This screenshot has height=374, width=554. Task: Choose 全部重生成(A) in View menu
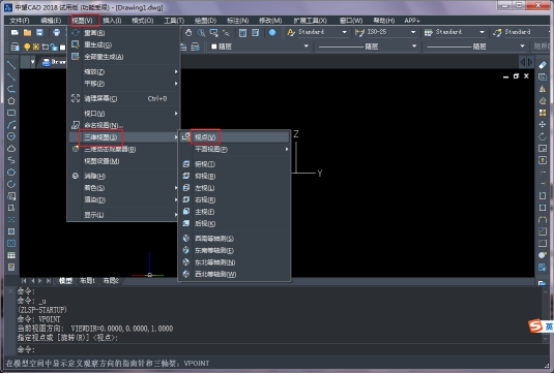124,57
